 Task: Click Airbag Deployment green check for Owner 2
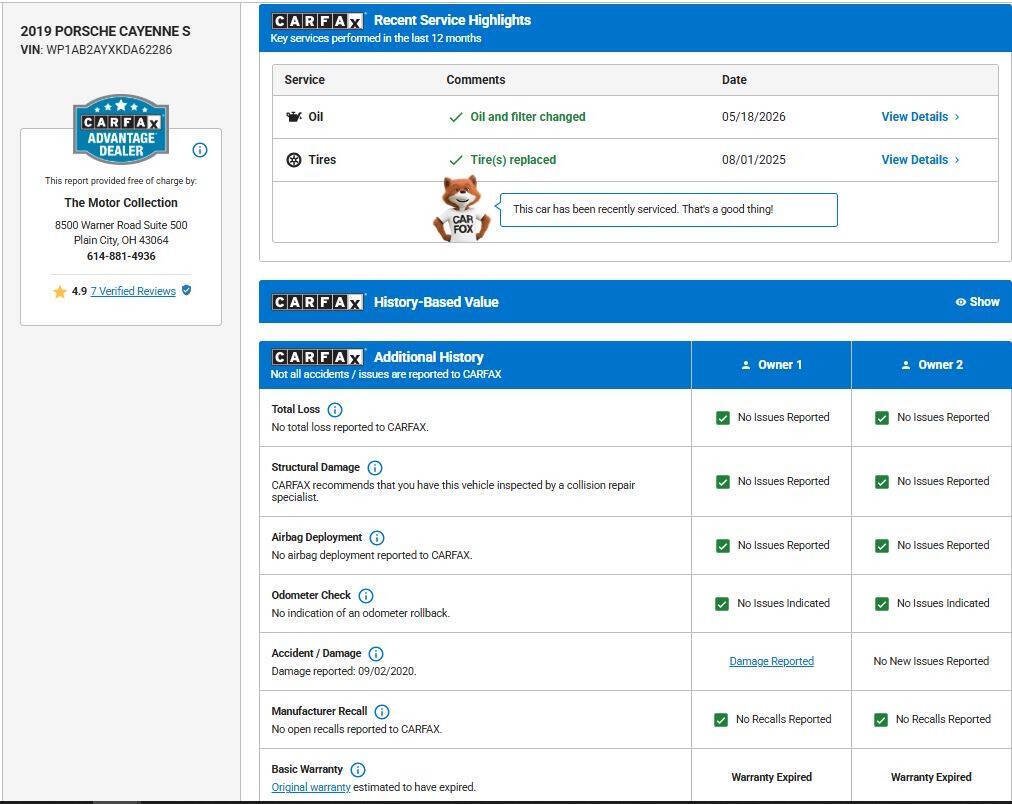882,546
